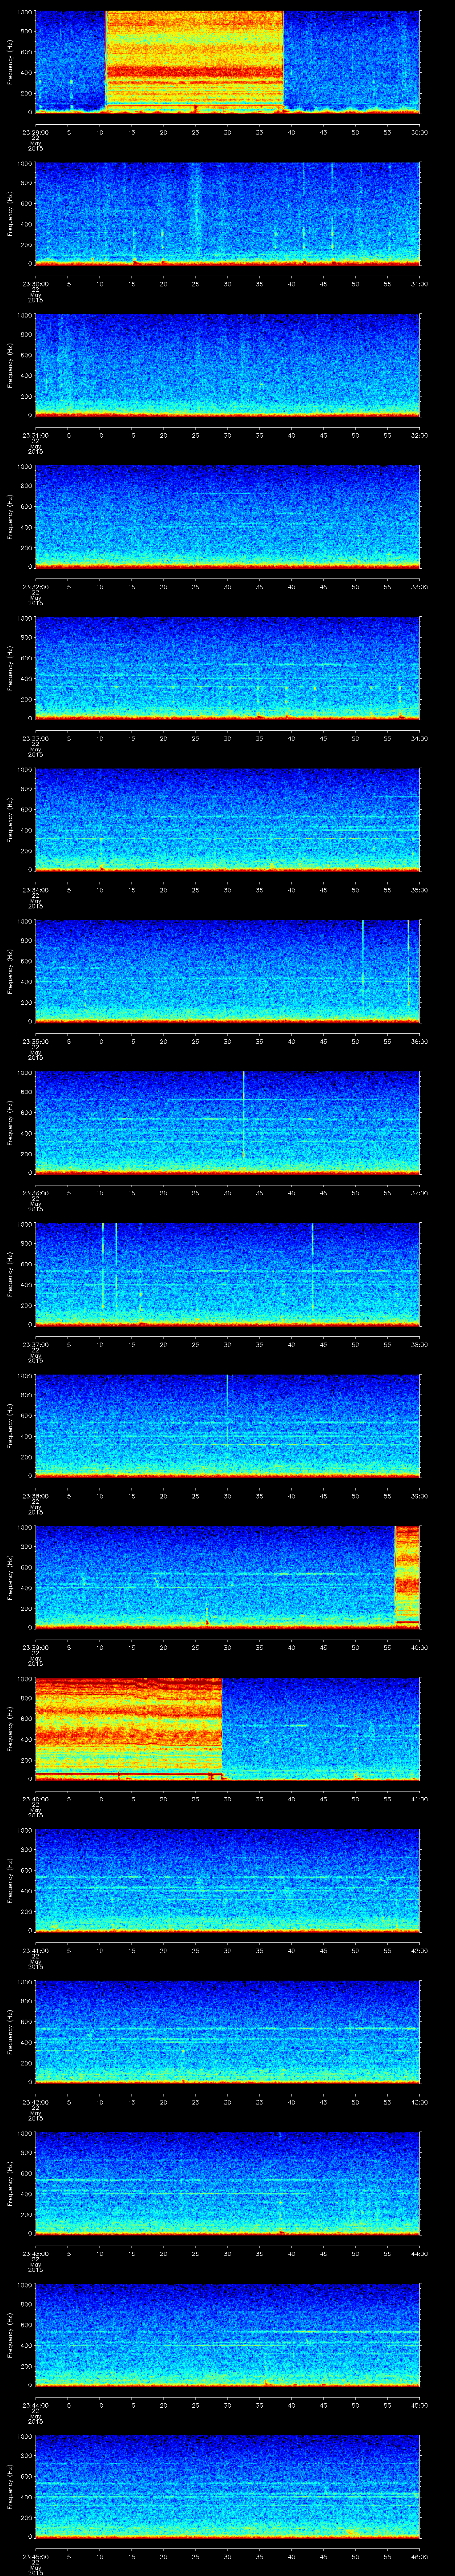Open the spectrogram panel starting at 23:44:00
The height and width of the screenshot is (2576, 455).
(x=227, y=2334)
